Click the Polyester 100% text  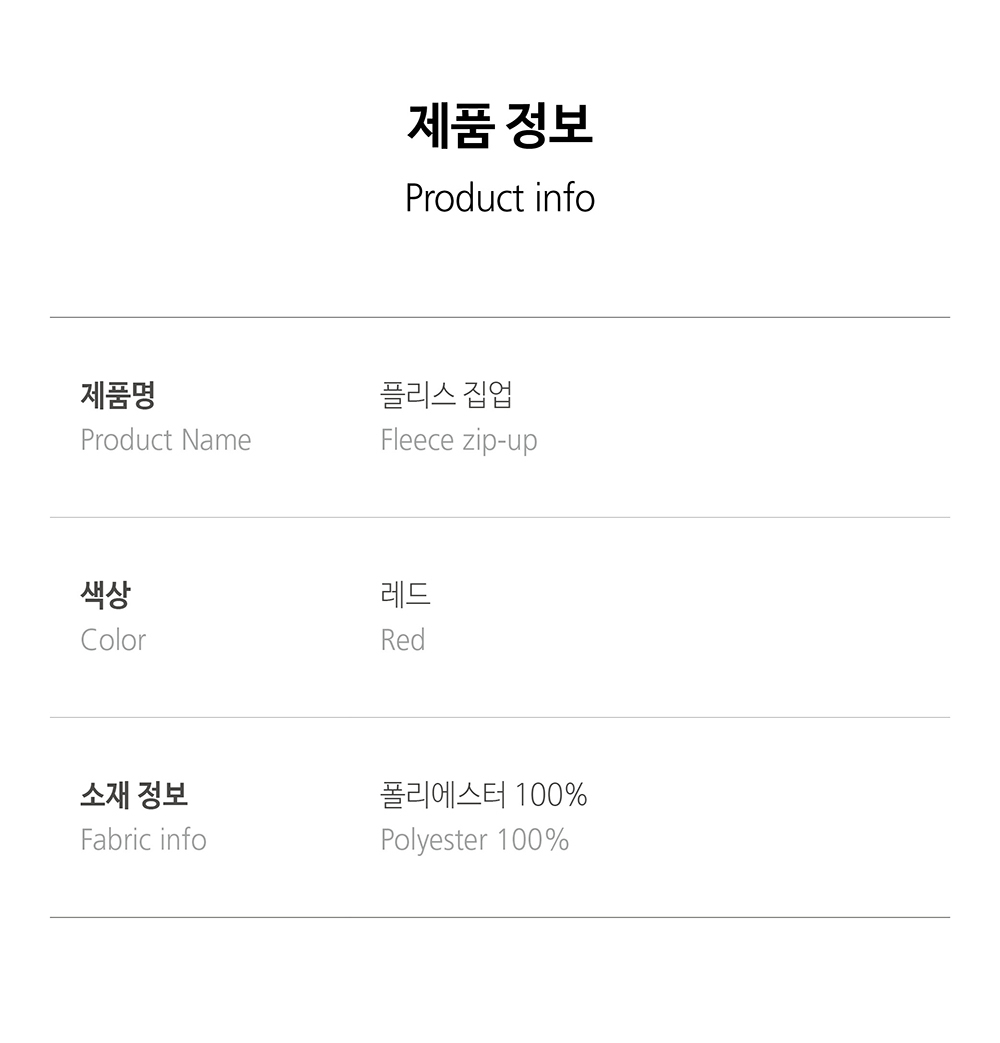[474, 840]
